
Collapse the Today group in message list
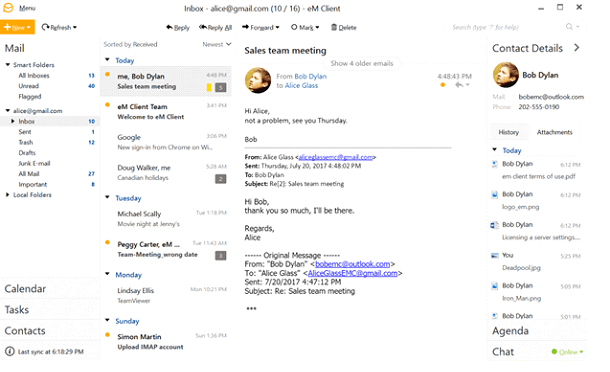pyautogui.click(x=107, y=60)
